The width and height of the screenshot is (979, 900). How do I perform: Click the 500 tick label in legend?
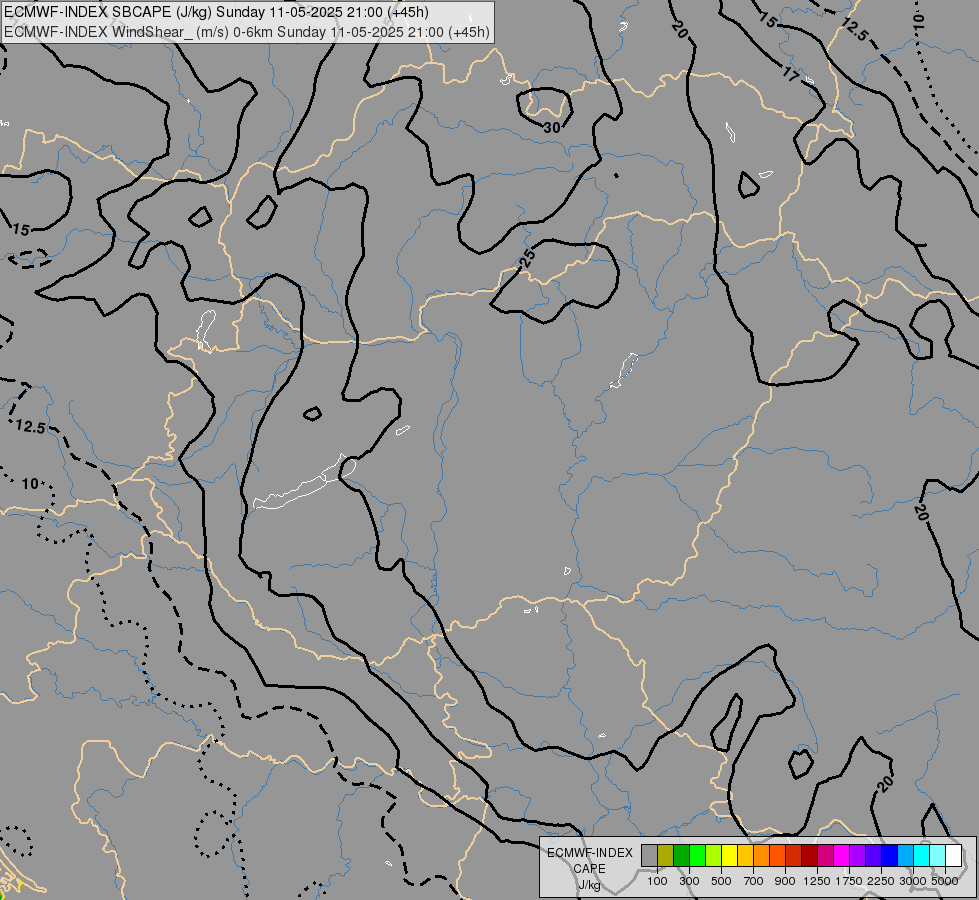pos(721,881)
